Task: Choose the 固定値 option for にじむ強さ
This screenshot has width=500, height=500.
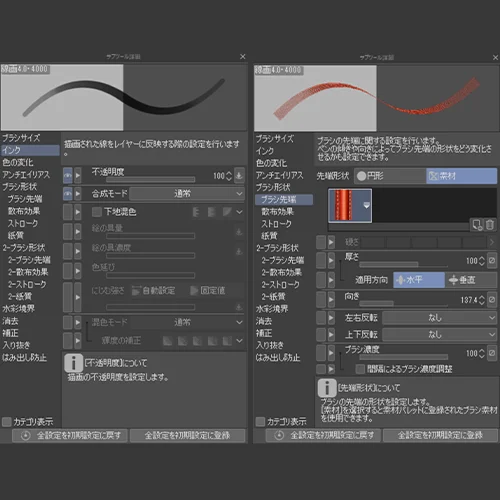Action: 207,290
